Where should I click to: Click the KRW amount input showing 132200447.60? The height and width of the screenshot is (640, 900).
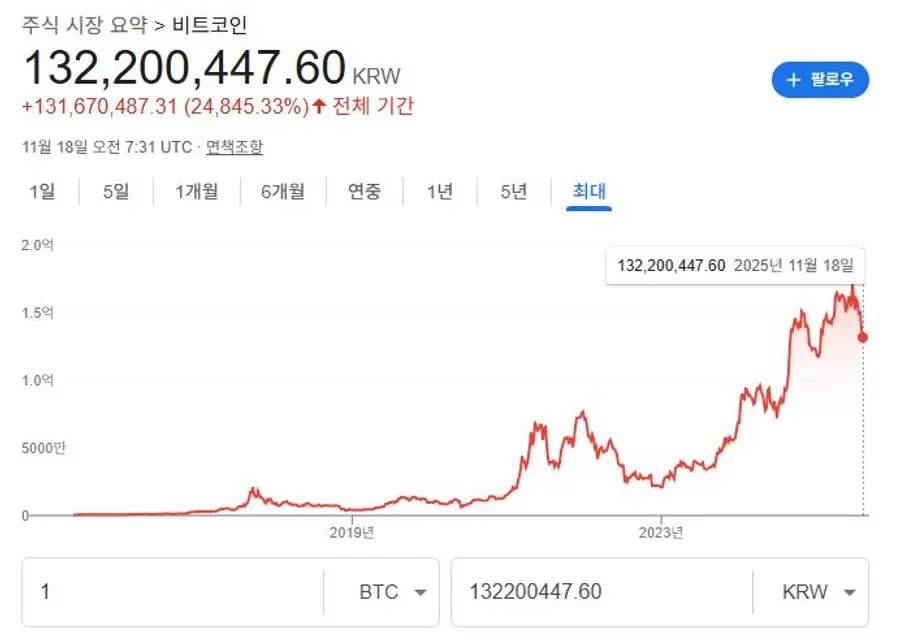click(x=600, y=592)
